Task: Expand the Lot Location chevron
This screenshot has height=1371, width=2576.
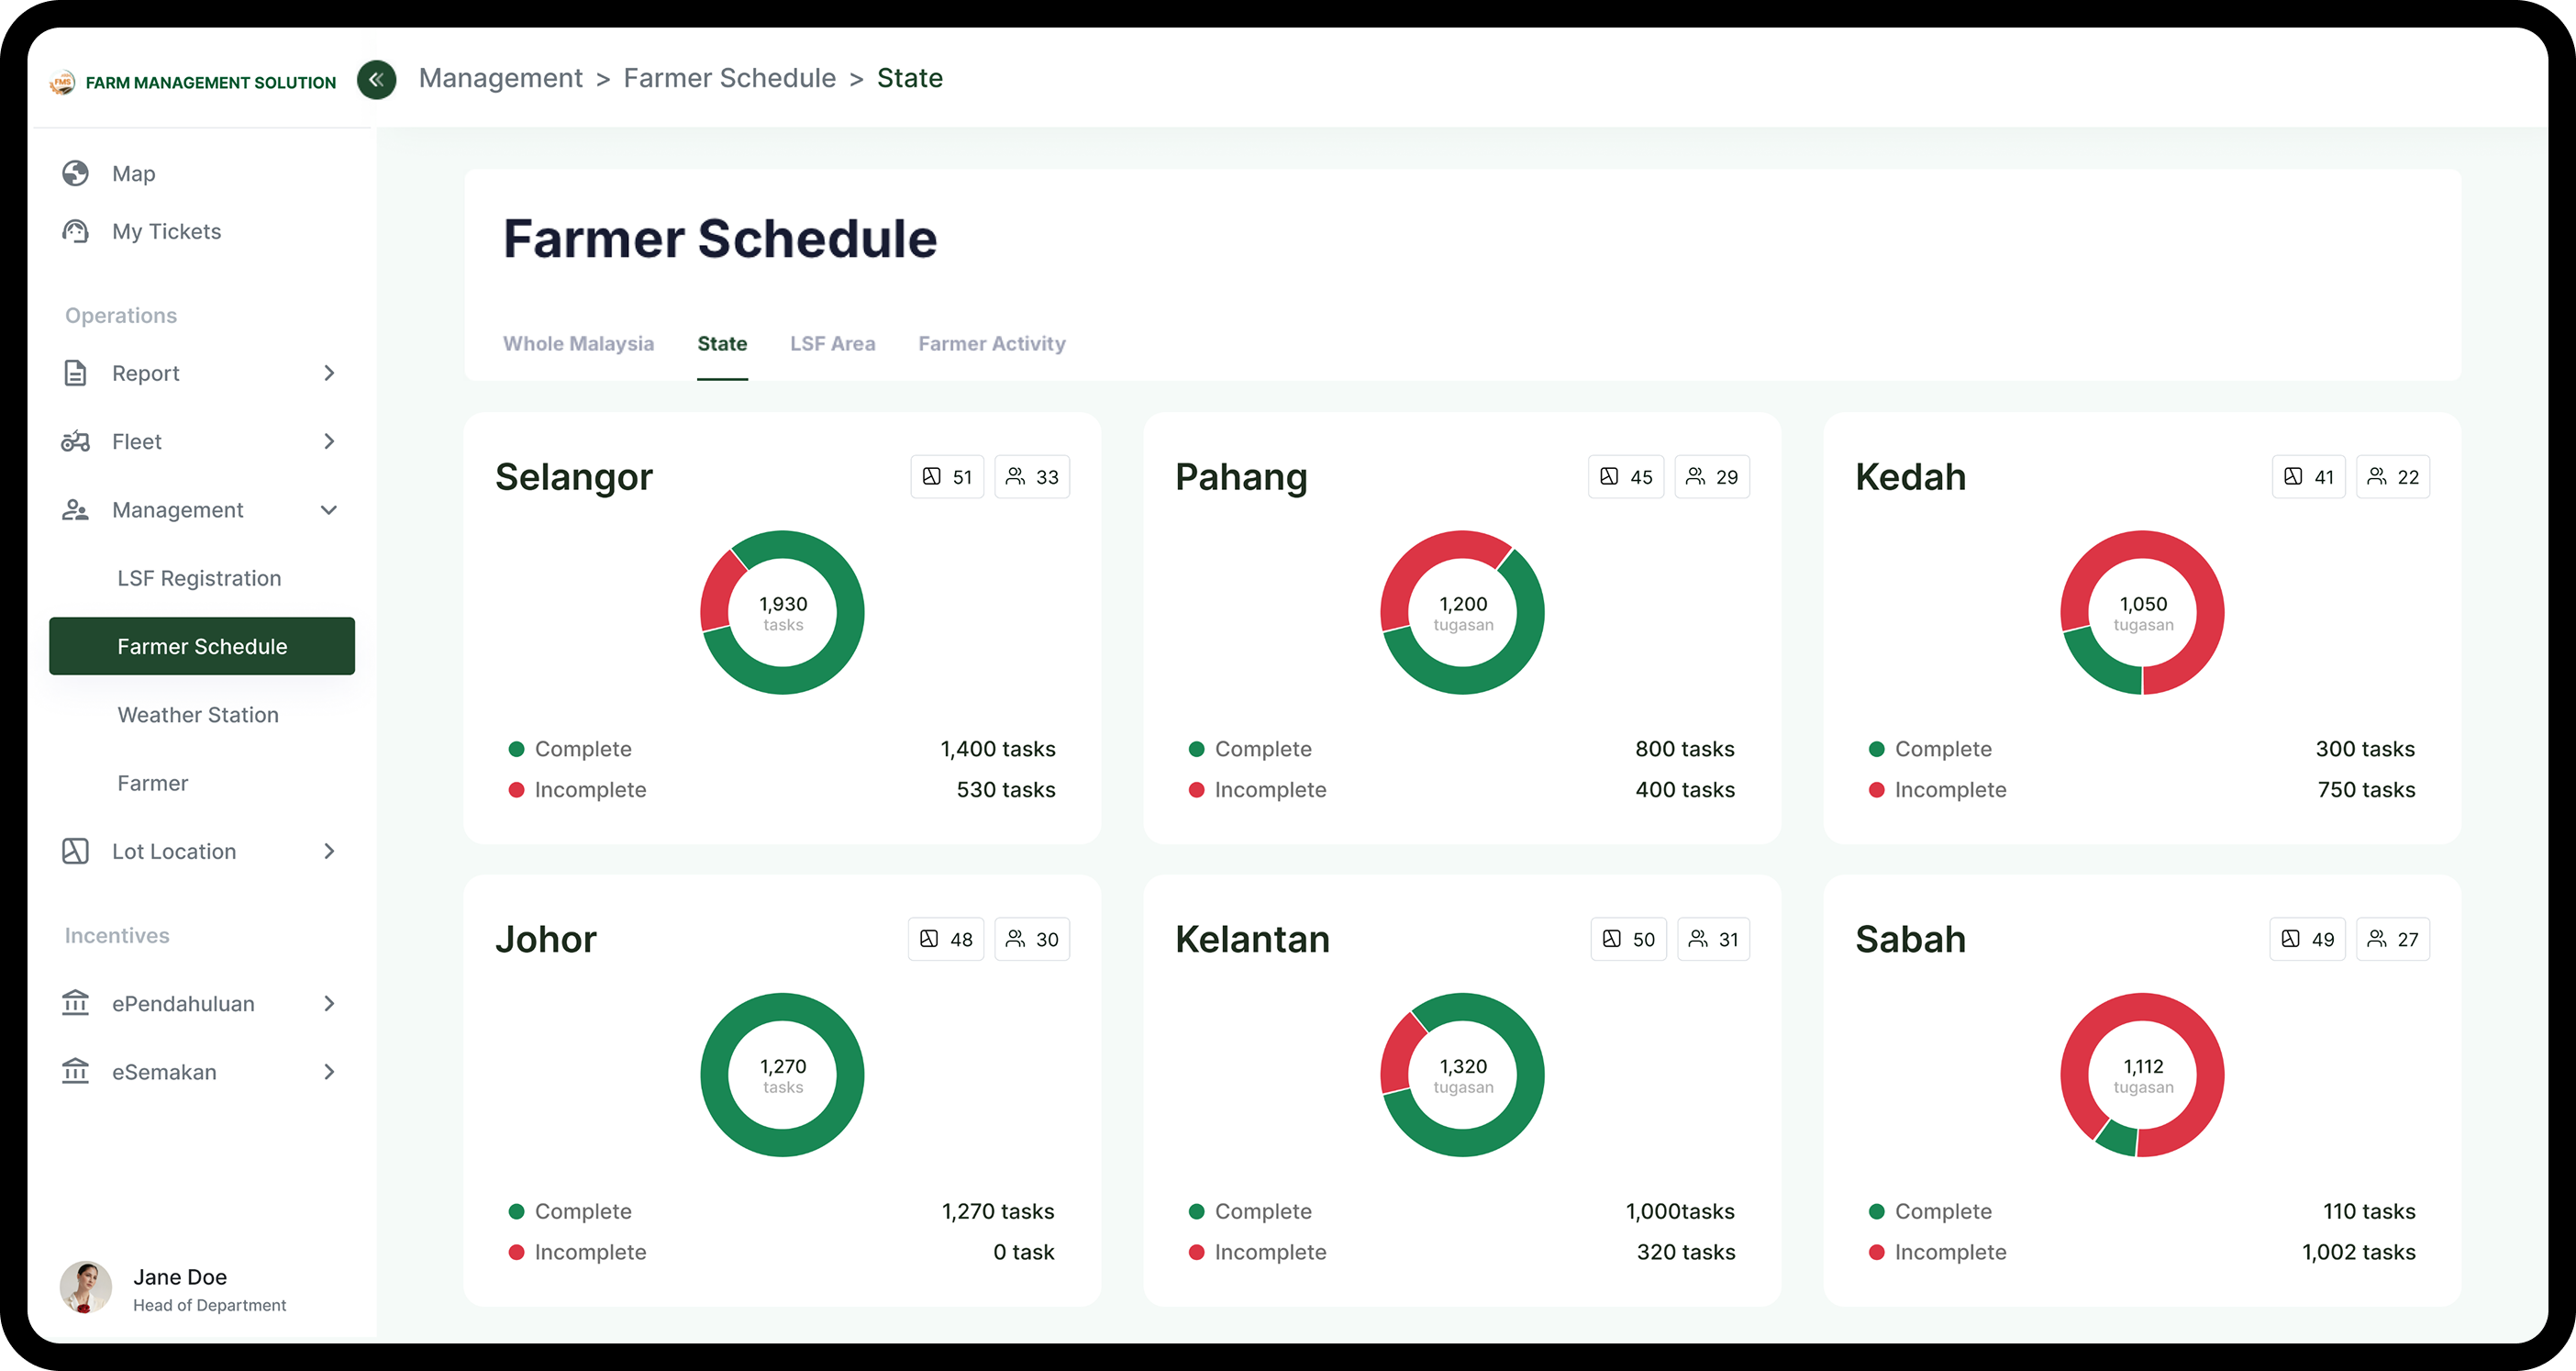Action: click(x=329, y=851)
